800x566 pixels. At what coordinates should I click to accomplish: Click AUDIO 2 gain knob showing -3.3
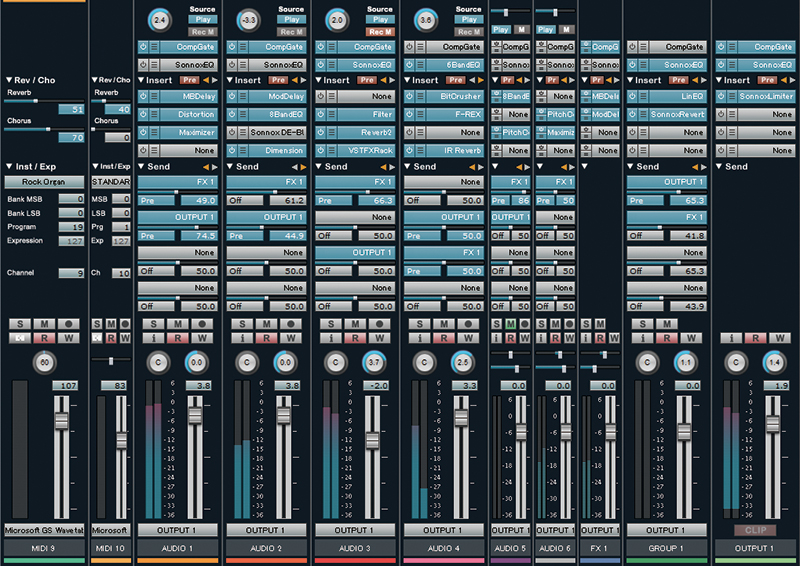pos(248,20)
